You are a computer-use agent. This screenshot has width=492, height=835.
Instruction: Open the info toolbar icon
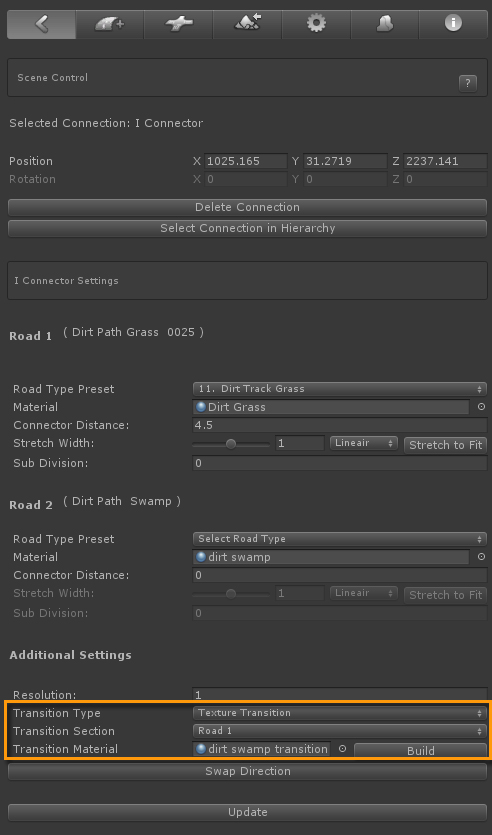click(453, 24)
